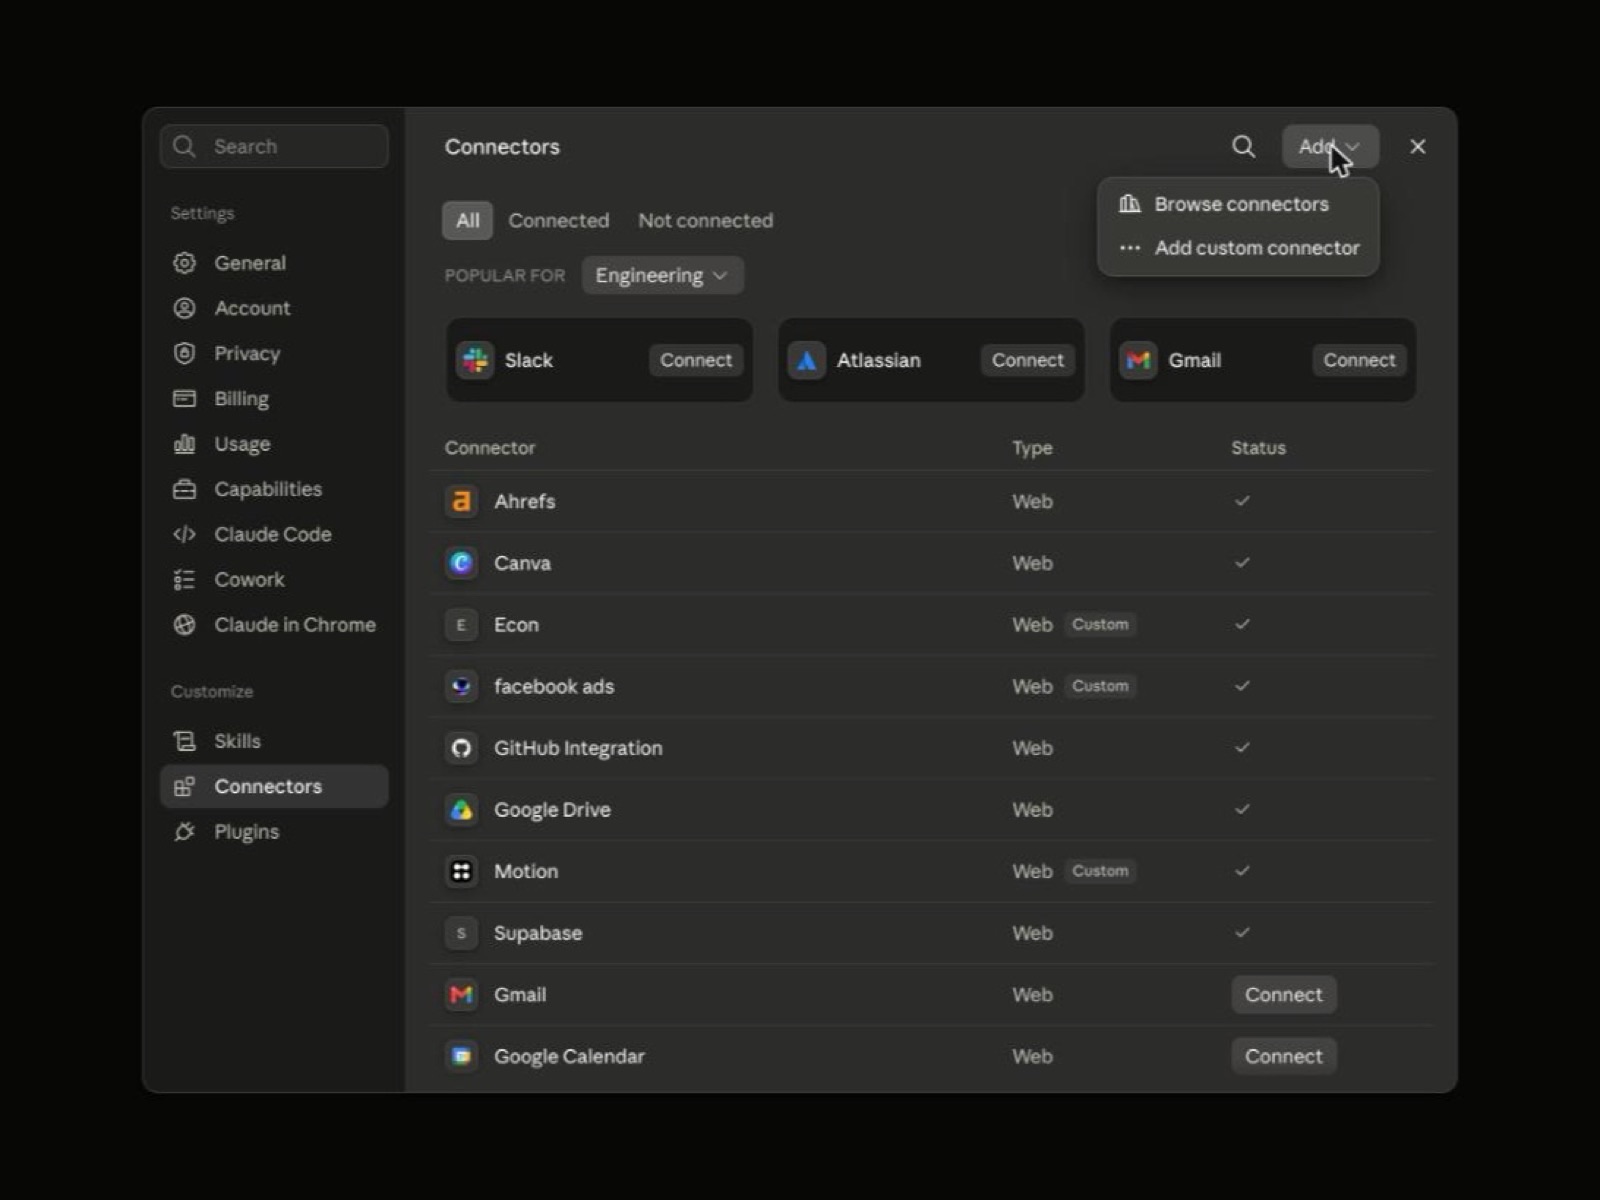Click Connect button in Google Calendar row
This screenshot has width=1600, height=1200.
click(x=1284, y=1056)
